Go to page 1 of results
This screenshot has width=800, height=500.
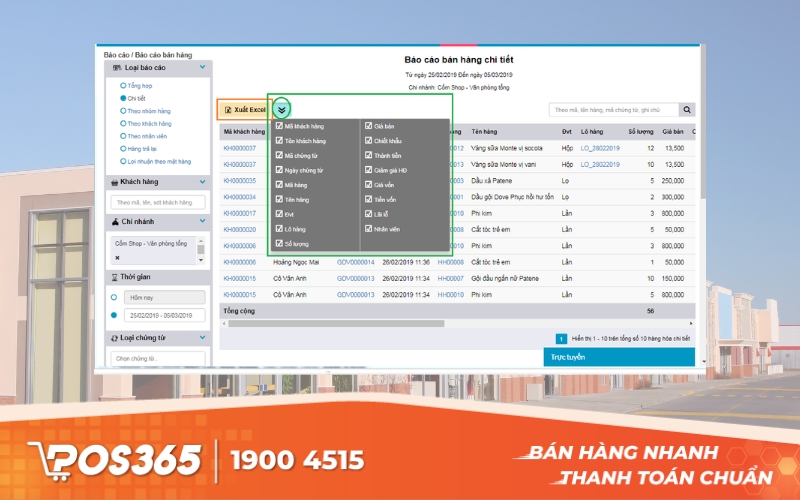coord(561,339)
